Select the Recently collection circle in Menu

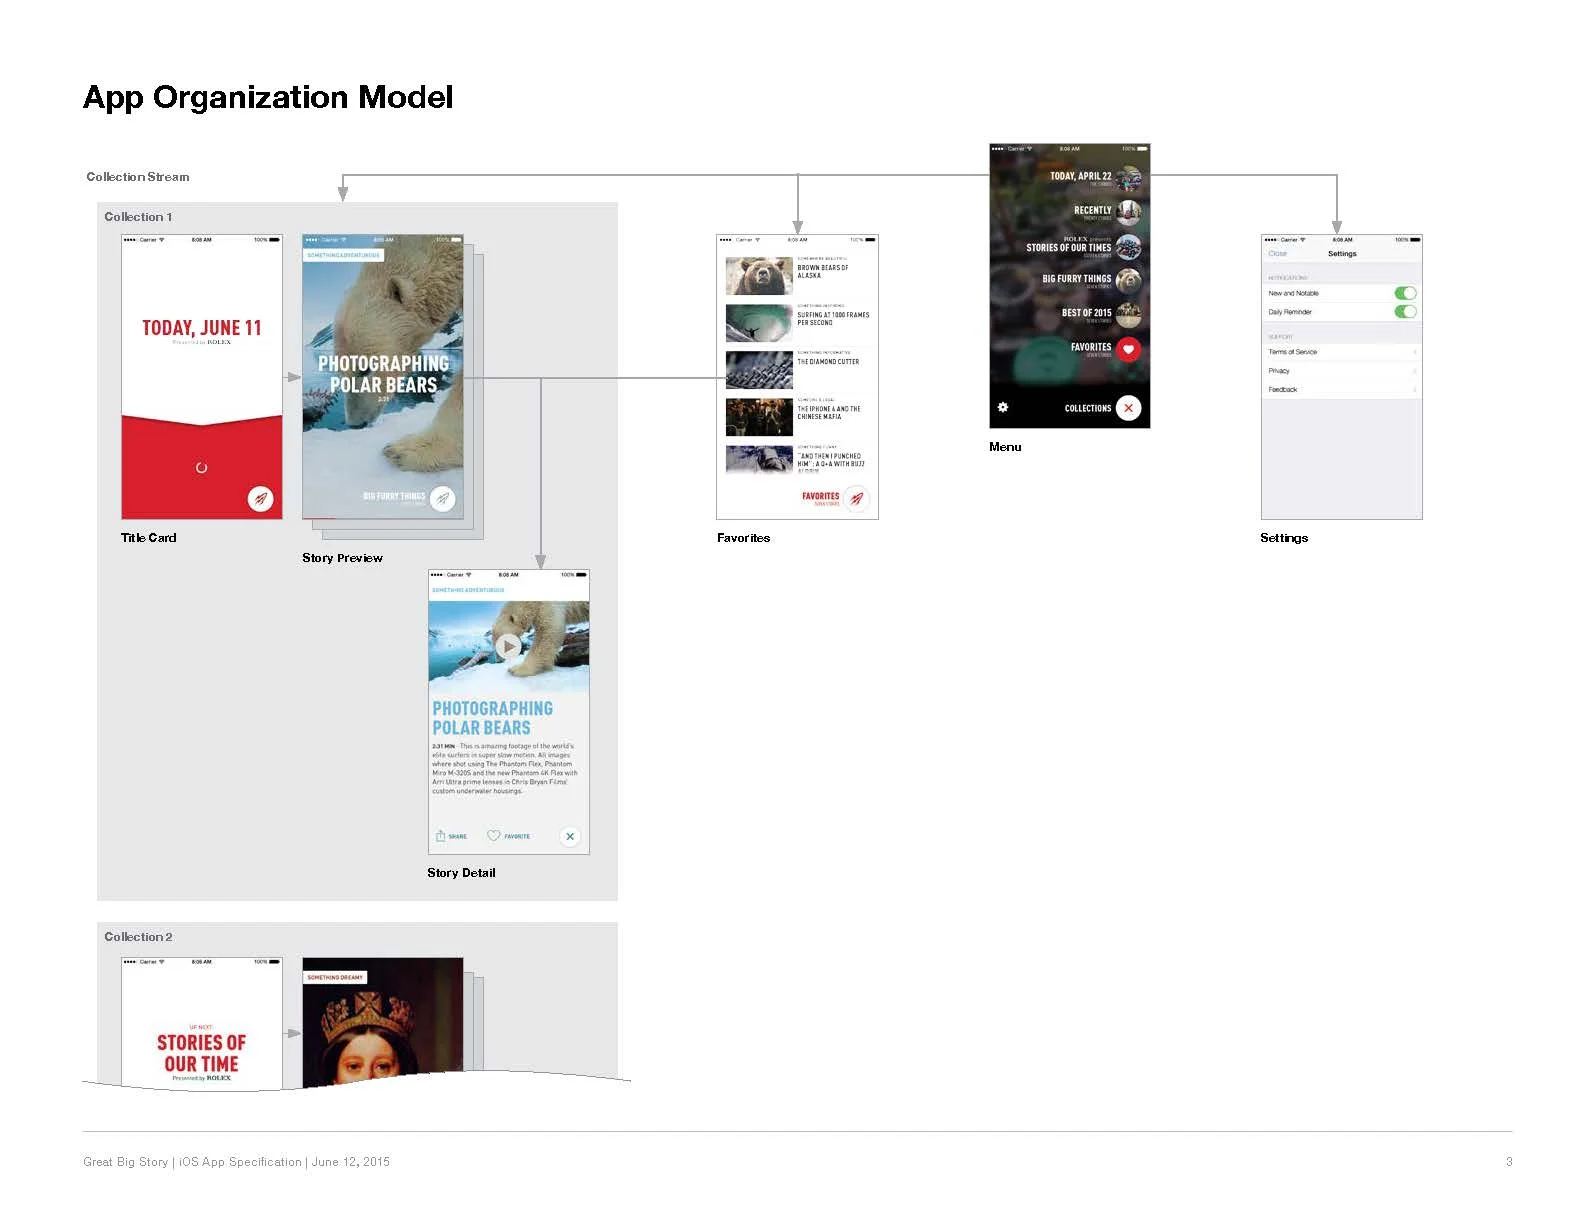(x=1128, y=212)
